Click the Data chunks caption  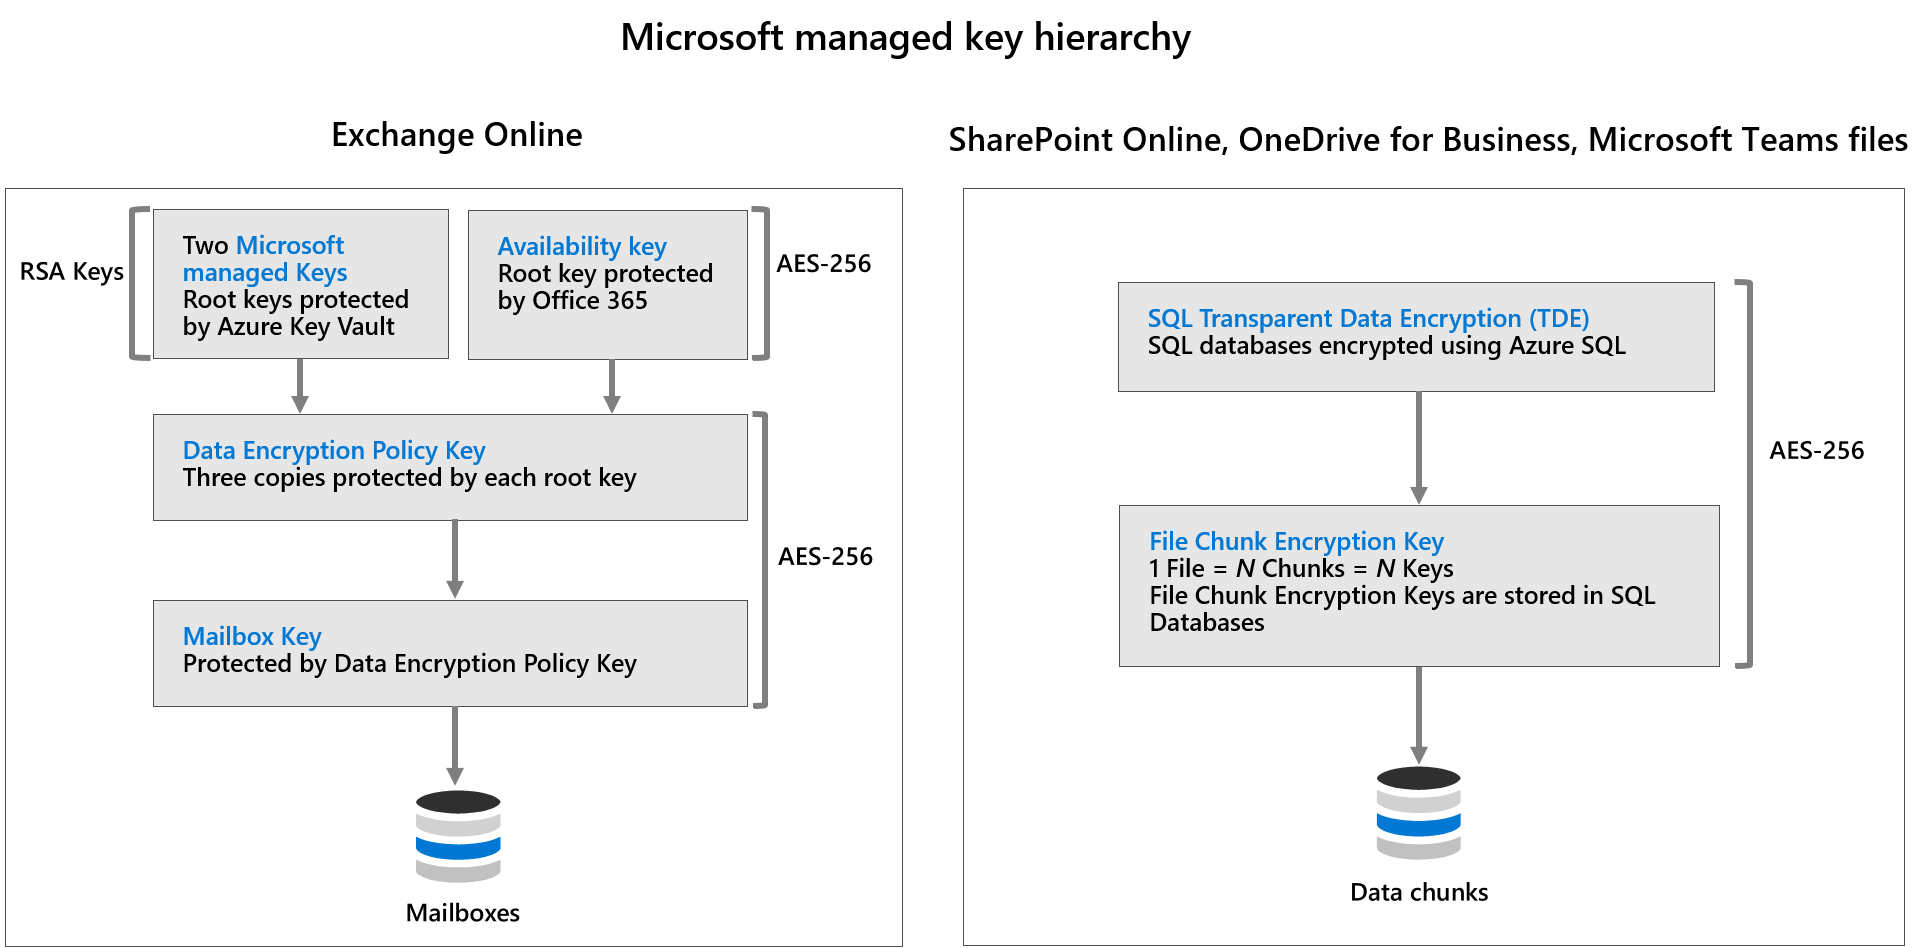(x=1419, y=892)
